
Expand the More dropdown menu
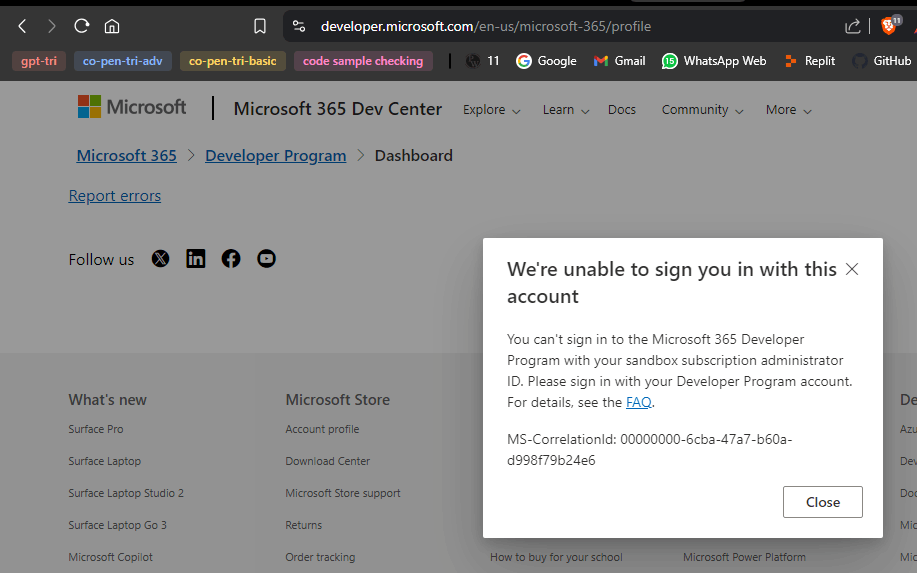click(788, 110)
